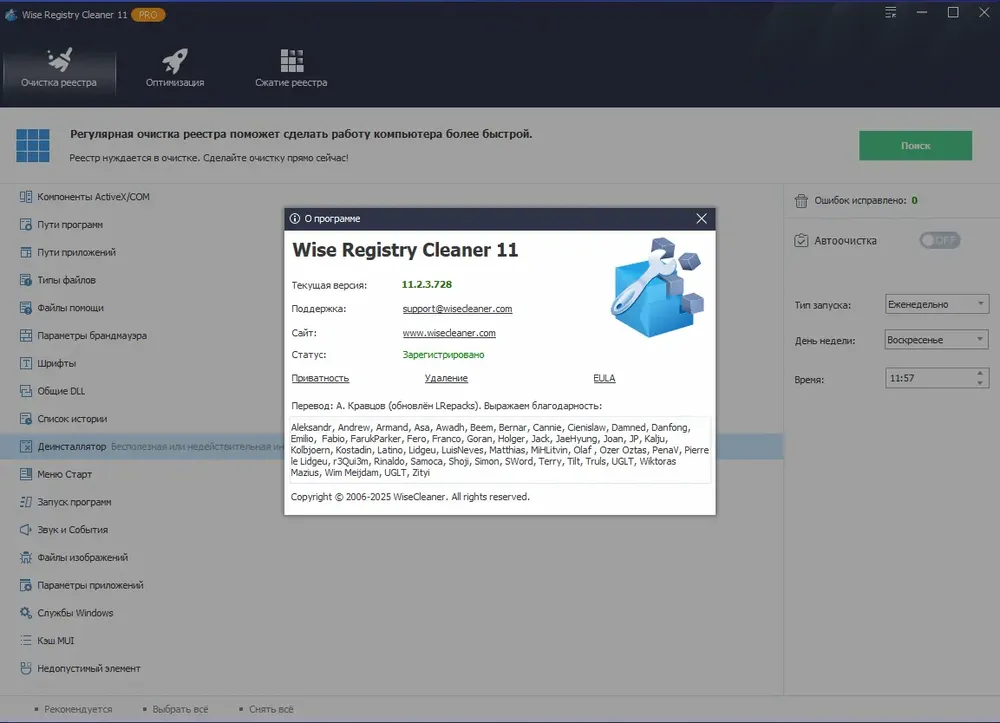Image resolution: width=1000 pixels, height=723 pixels.
Task: Click the Кэш MUI icon
Action: pos(26,641)
